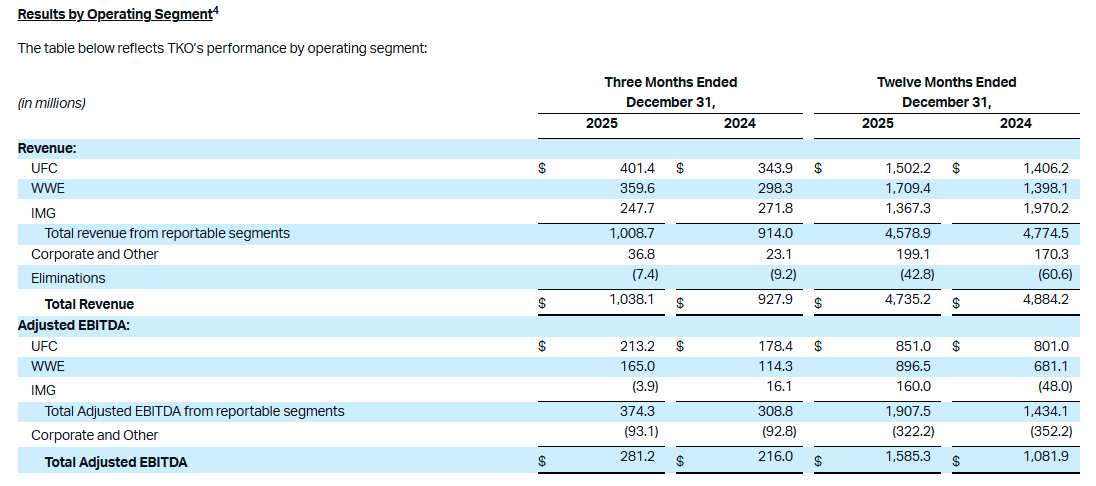Select Total Revenue value 4,884.2
The width and height of the screenshot is (1096, 486).
click(x=1046, y=301)
